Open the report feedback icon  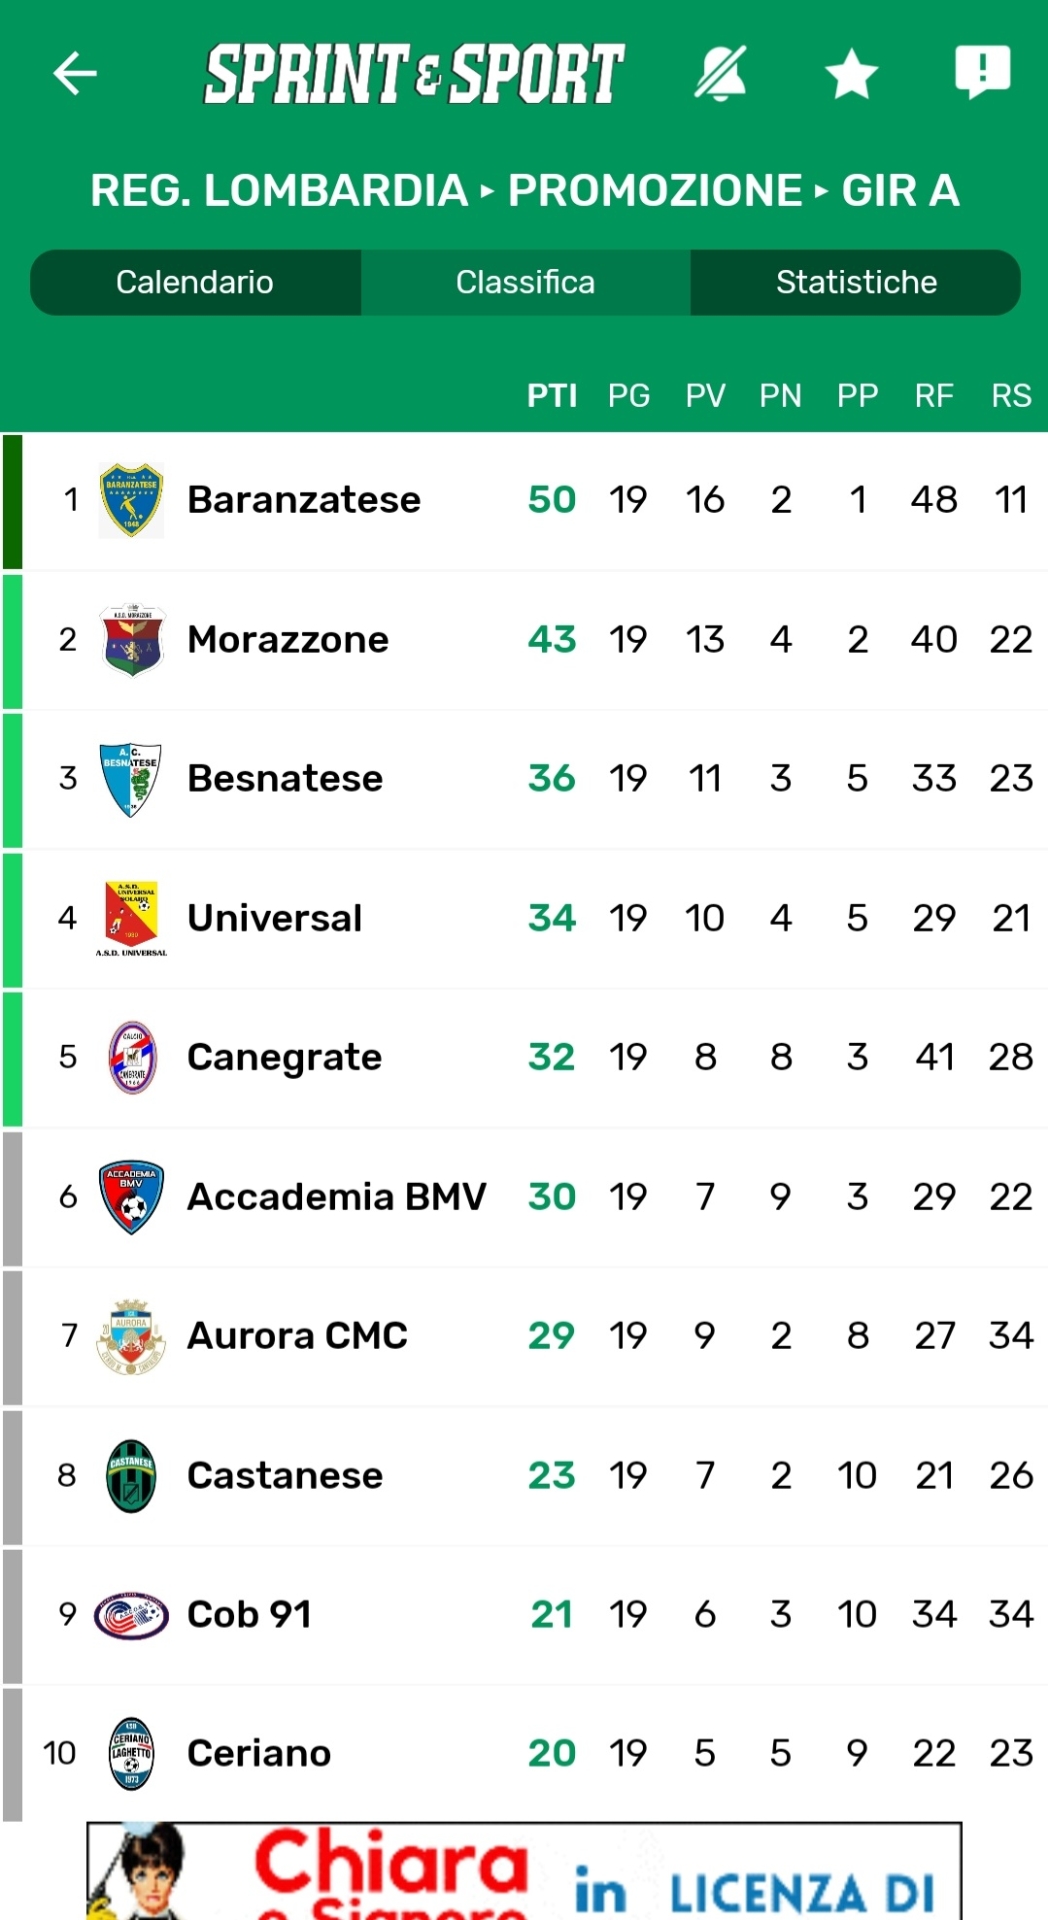coord(982,72)
